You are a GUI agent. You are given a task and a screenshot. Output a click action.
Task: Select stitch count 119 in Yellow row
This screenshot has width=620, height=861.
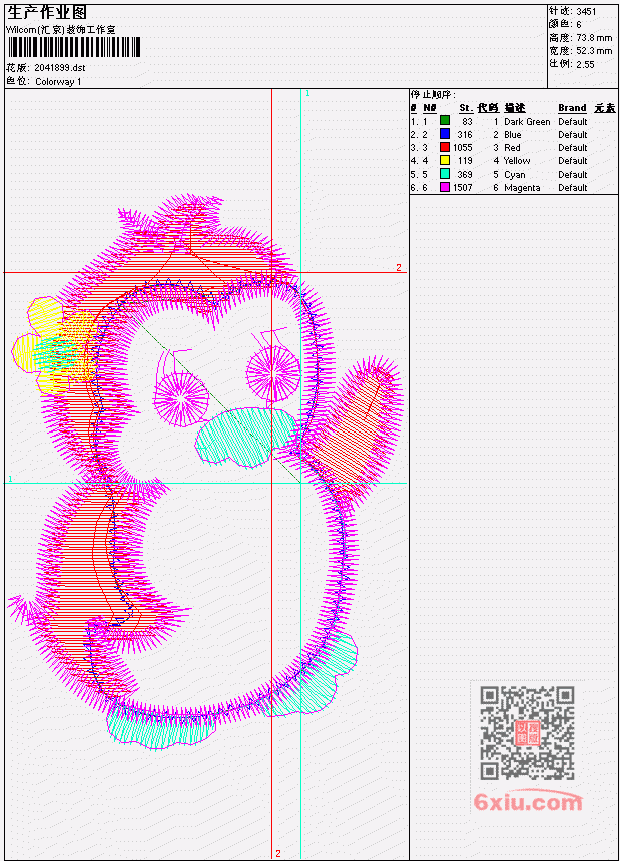click(x=465, y=161)
